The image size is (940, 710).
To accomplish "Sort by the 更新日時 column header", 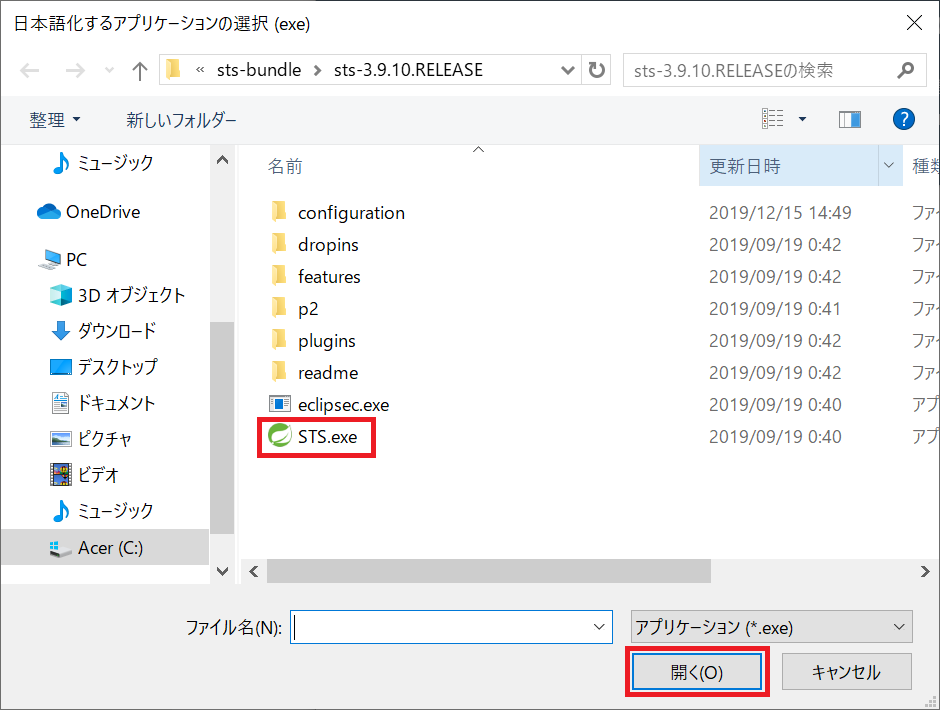I will pos(745,166).
